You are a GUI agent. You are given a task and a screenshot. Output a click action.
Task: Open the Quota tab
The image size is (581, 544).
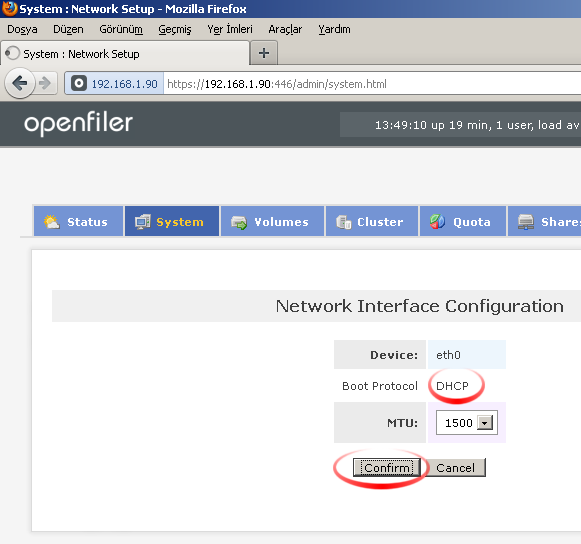tap(462, 222)
